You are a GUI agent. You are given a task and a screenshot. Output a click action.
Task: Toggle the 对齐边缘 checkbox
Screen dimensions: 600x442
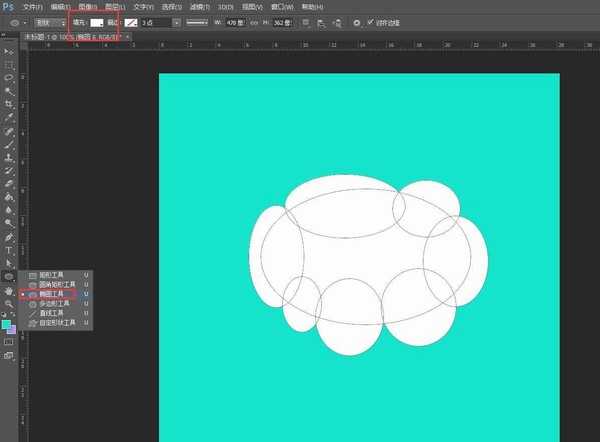point(371,21)
